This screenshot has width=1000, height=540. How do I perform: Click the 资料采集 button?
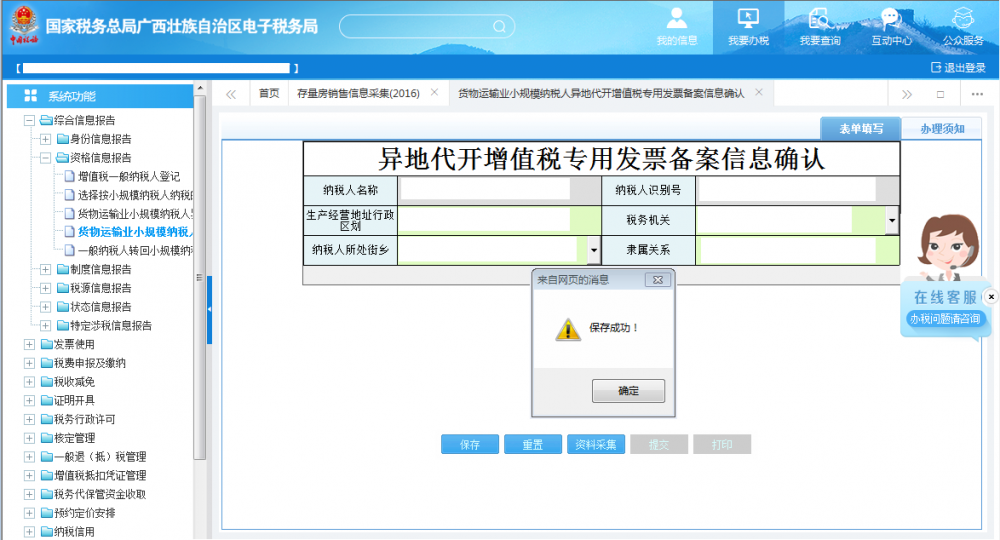(x=596, y=445)
